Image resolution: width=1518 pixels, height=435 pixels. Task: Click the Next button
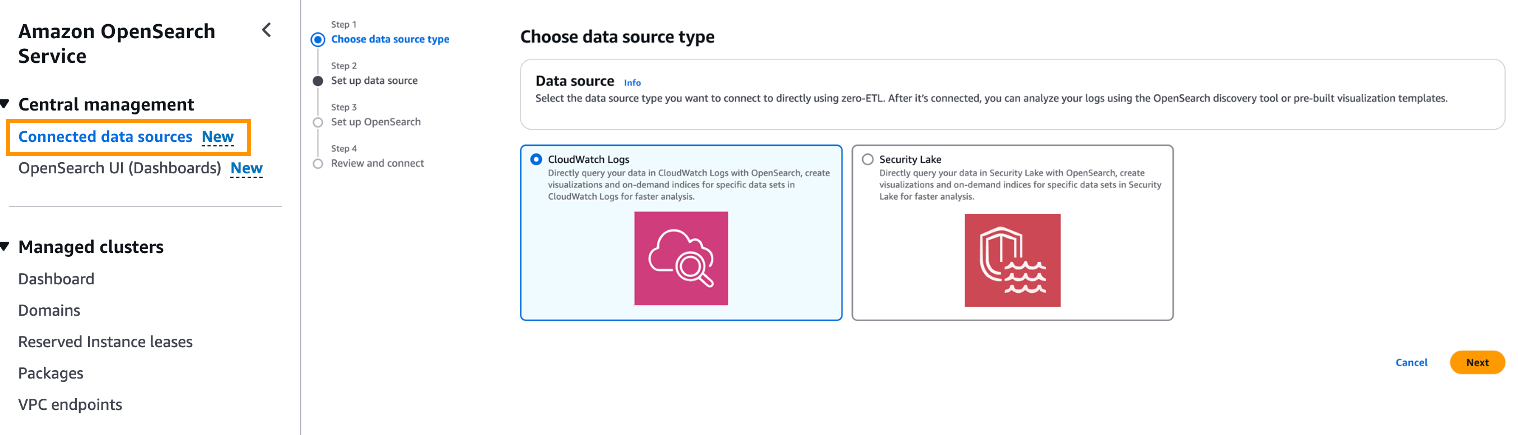click(1477, 362)
